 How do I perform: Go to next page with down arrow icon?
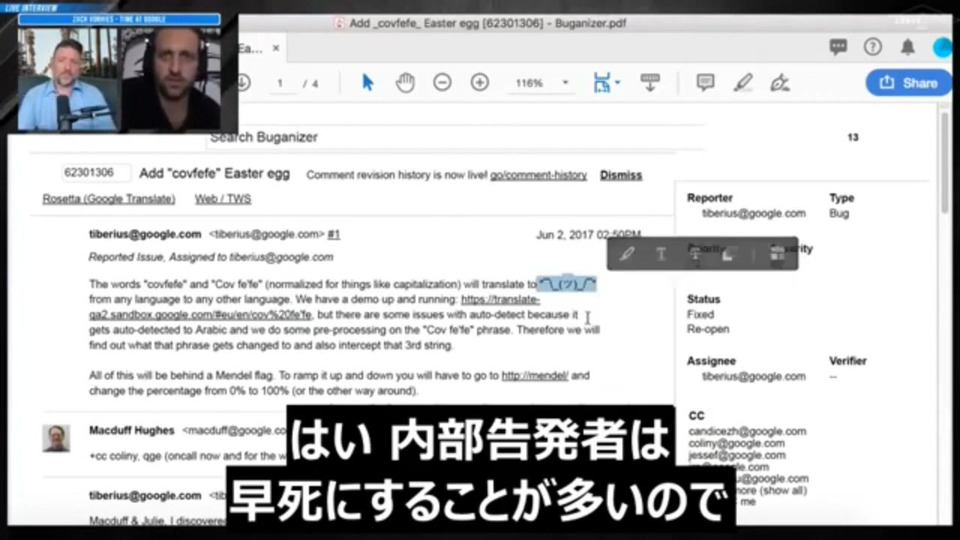[244, 83]
